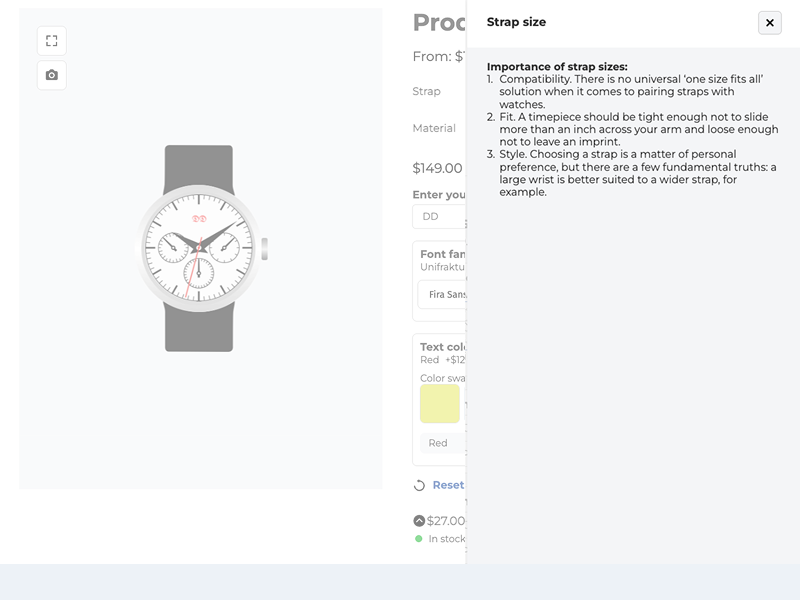Click the green In stock status dot
The width and height of the screenshot is (800, 600).
419,539
